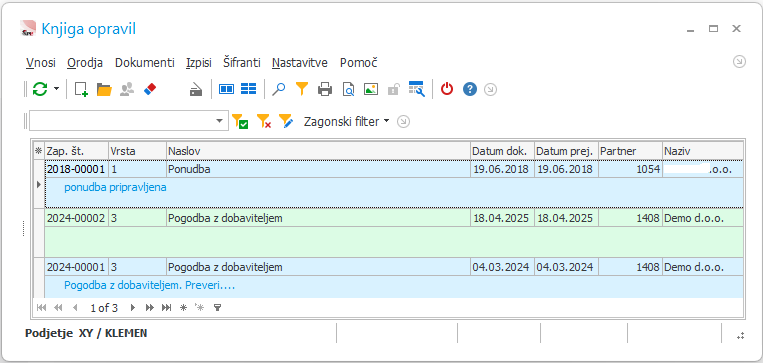The height and width of the screenshot is (363, 763).
Task: Open the Pomoč menu
Action: point(359,63)
